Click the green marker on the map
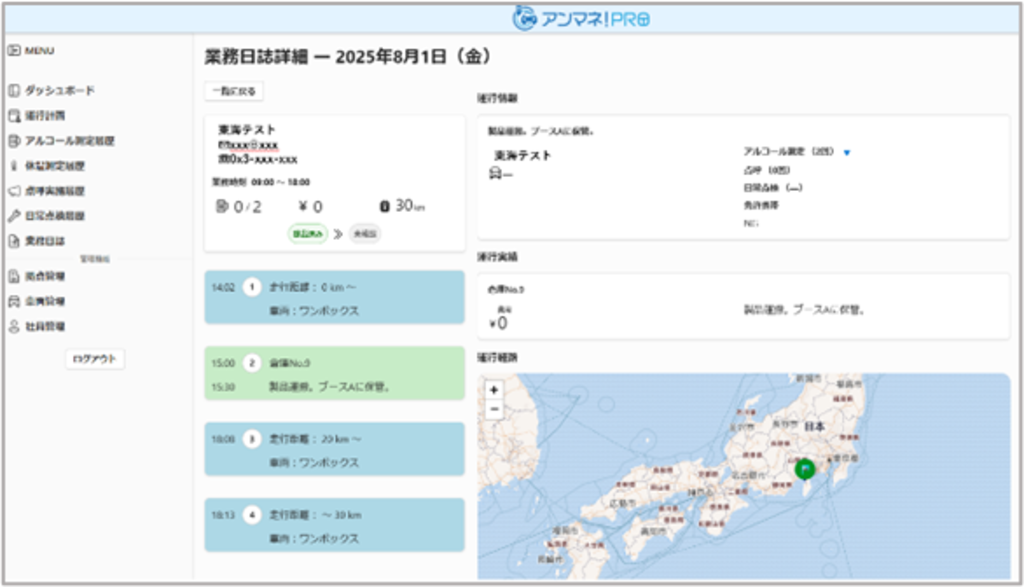1024x587 pixels. click(x=805, y=468)
